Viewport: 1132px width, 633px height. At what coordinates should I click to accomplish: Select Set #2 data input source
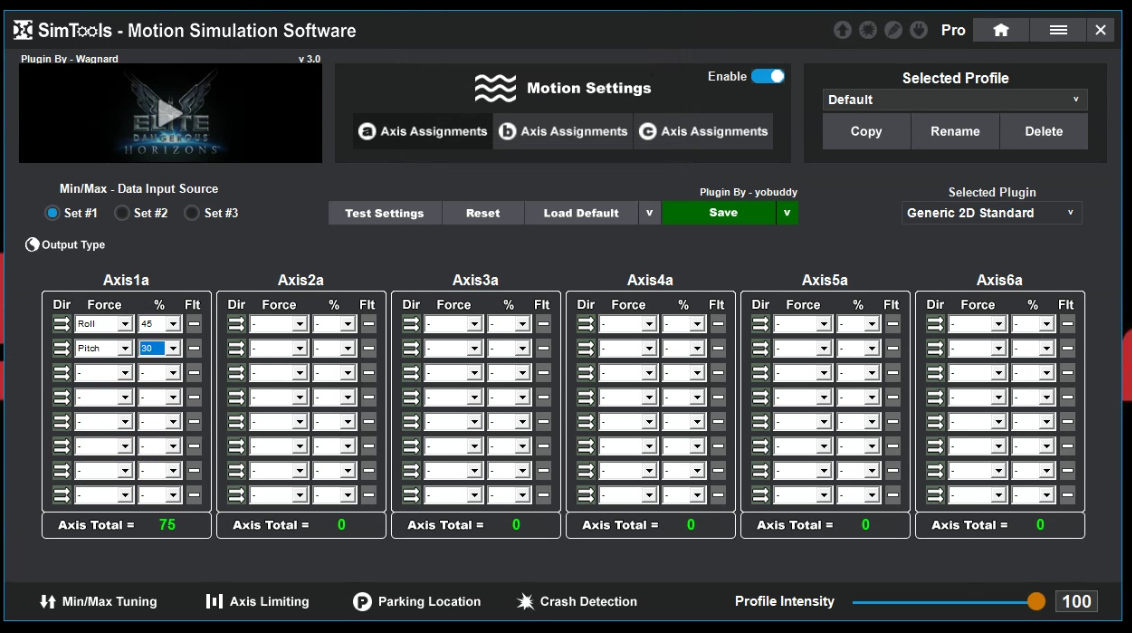point(122,213)
